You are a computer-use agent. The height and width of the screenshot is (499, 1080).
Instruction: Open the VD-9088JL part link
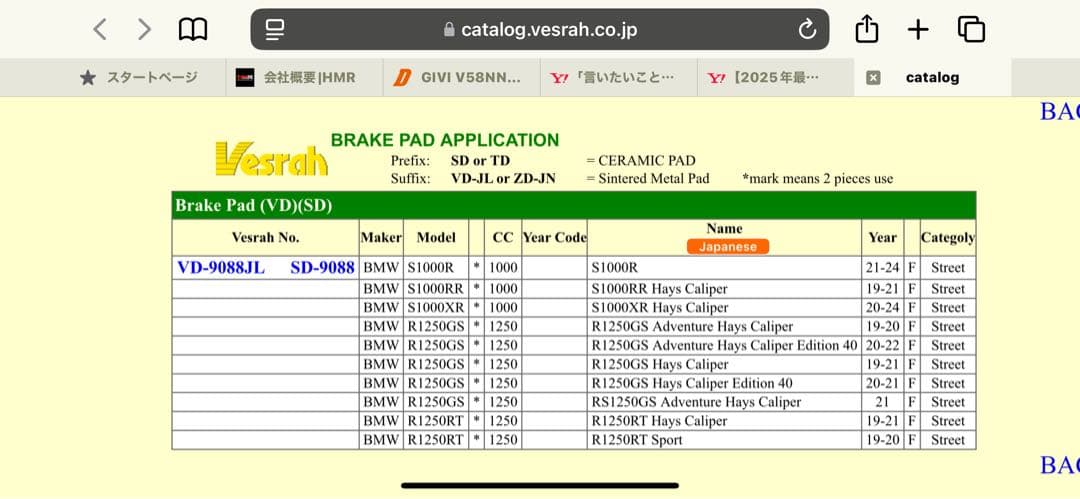click(221, 268)
